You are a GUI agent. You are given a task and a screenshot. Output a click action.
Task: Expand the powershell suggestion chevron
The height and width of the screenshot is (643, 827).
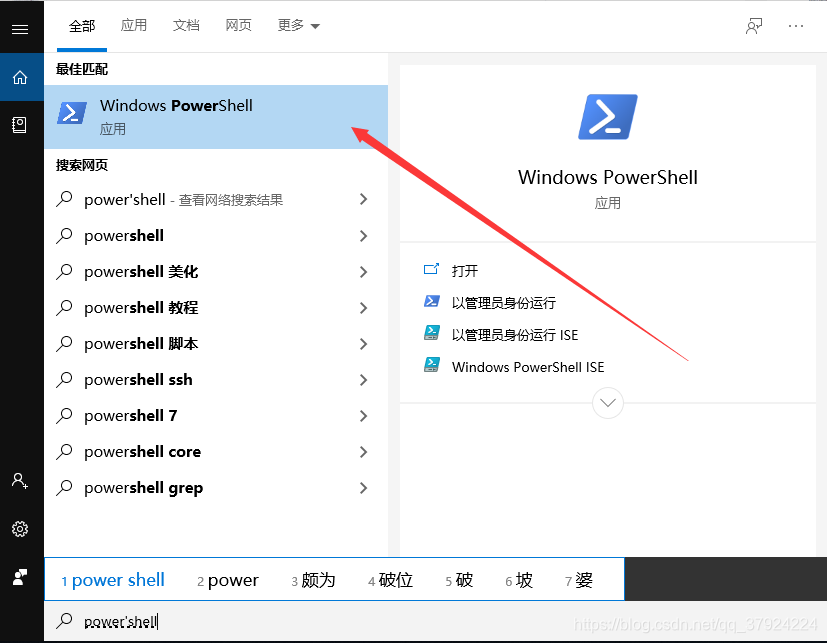[363, 236]
